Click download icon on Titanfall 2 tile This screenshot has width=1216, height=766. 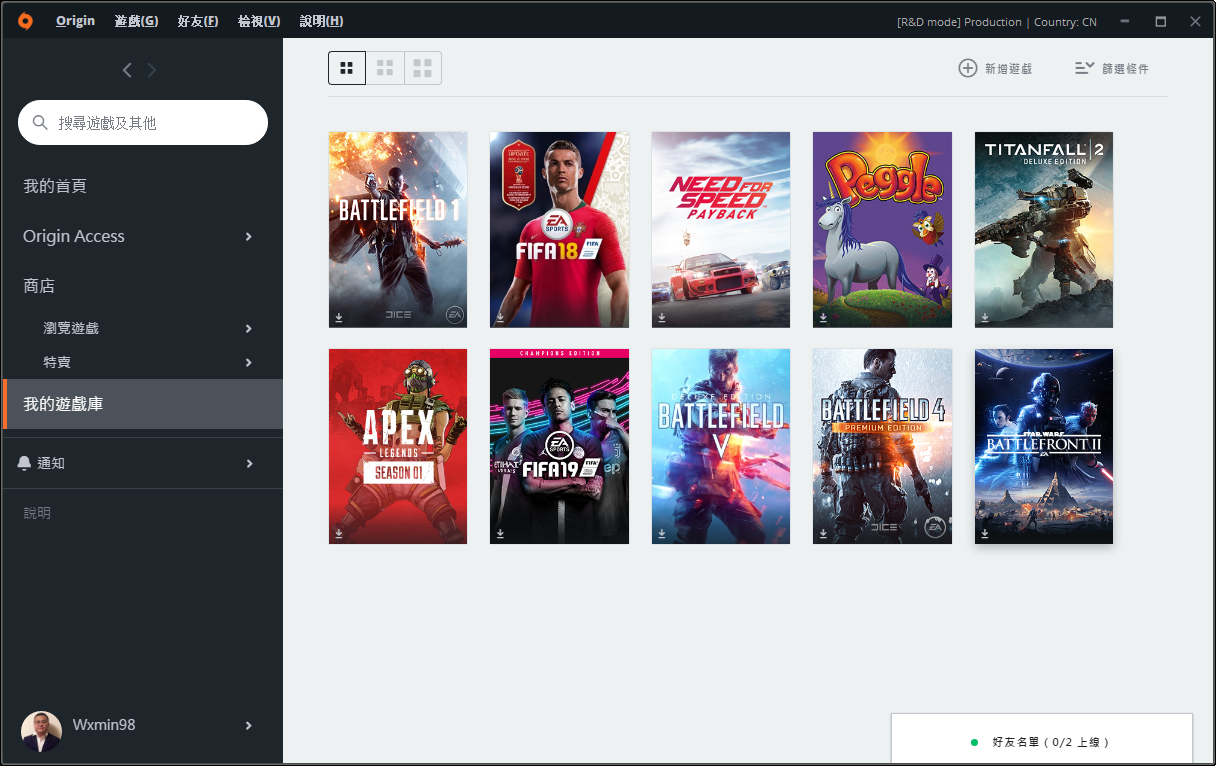tap(985, 317)
